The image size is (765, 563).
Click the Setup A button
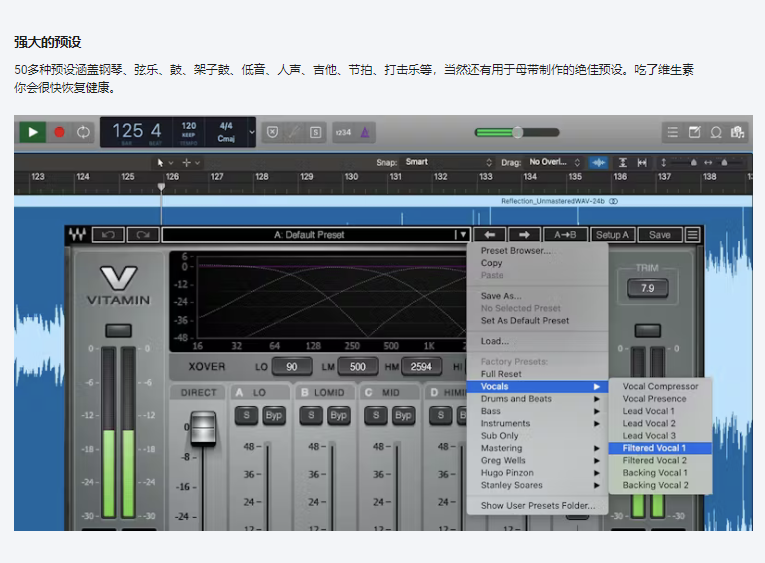click(x=612, y=235)
